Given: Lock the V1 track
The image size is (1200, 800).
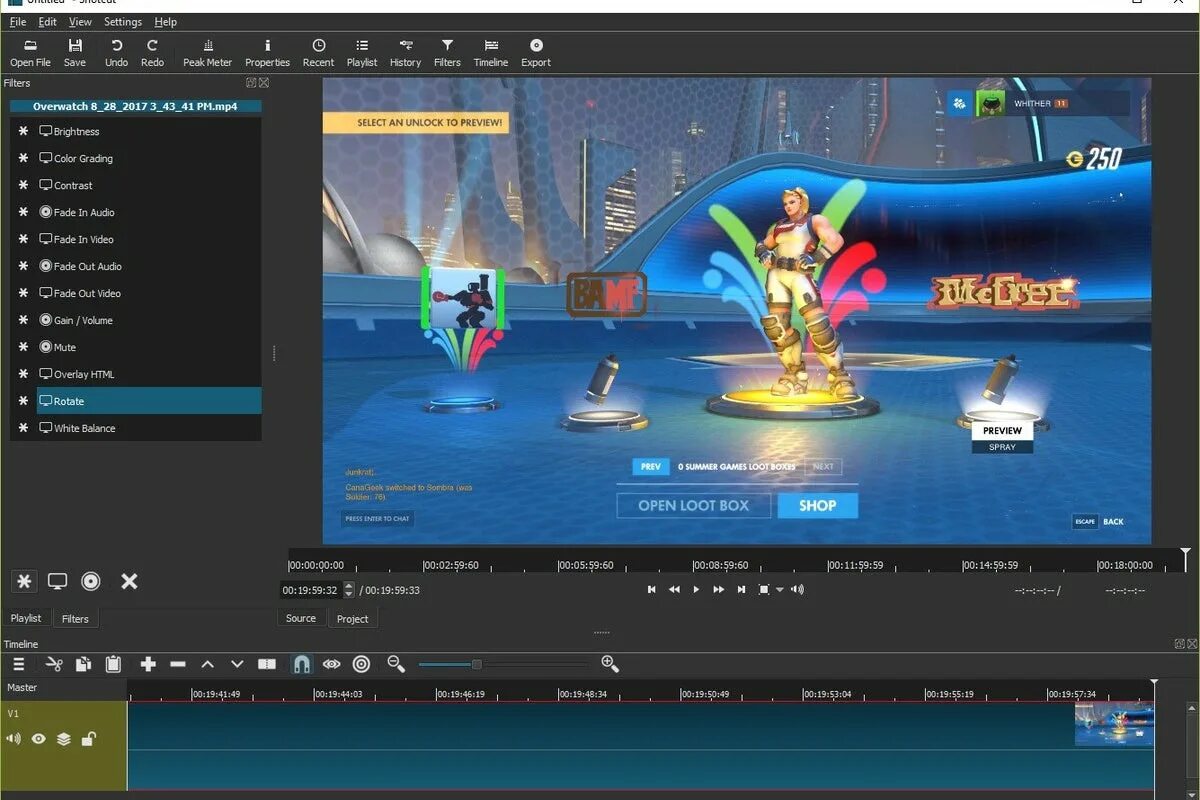Looking at the screenshot, I should click(x=88, y=739).
